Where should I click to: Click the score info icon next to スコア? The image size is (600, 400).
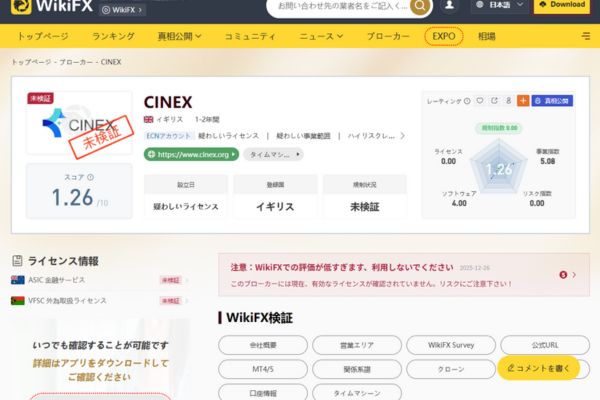point(91,177)
